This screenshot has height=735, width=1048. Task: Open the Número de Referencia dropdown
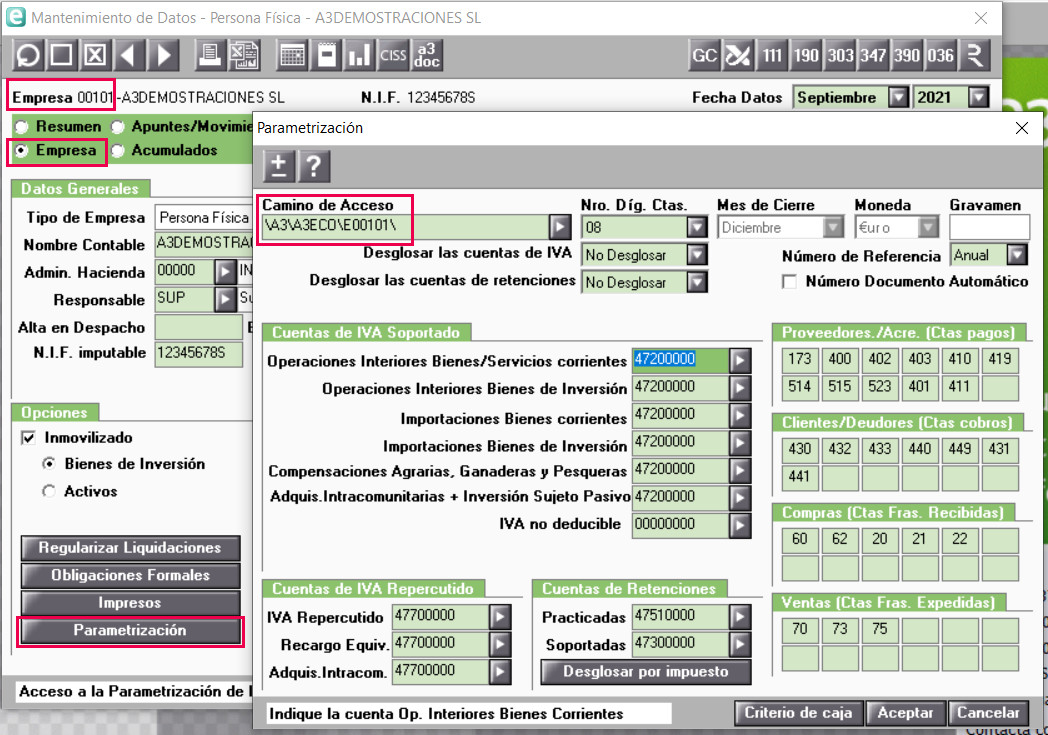pos(1016,255)
